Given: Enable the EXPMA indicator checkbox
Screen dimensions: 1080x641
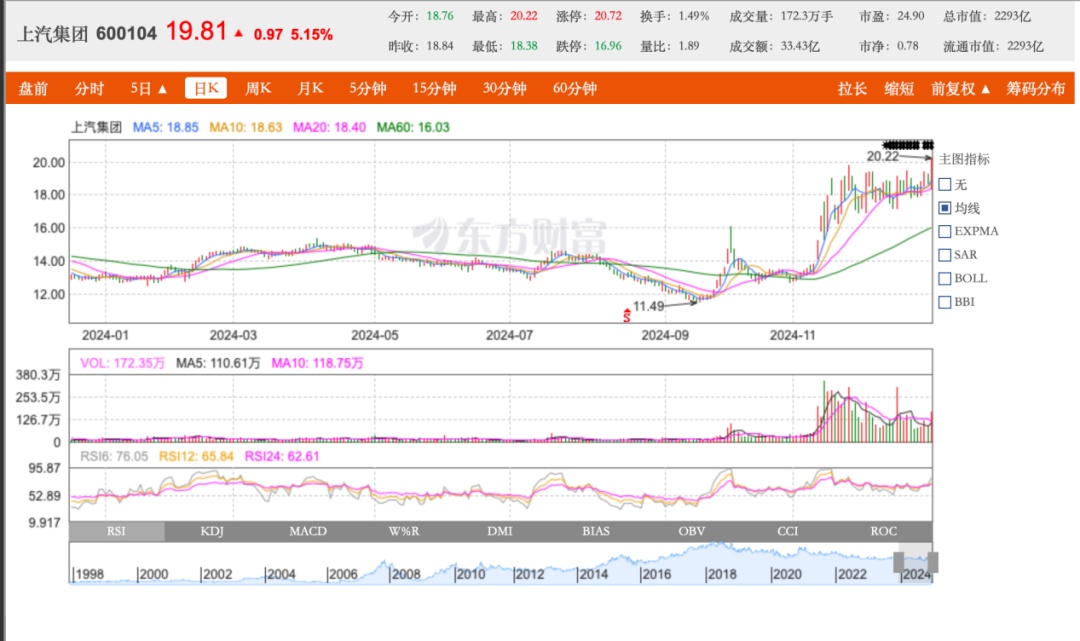Looking at the screenshot, I should coord(945,231).
